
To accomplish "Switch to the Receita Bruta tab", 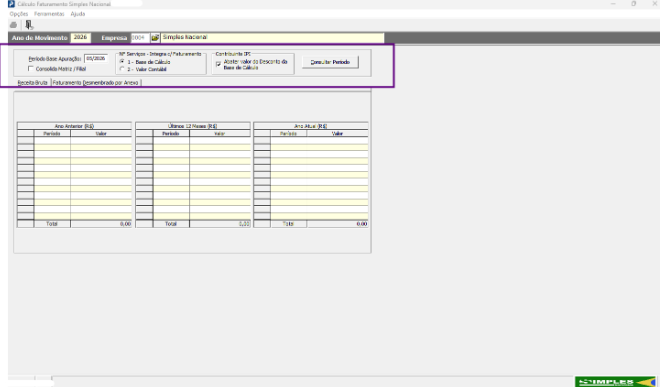I will [x=33, y=83].
